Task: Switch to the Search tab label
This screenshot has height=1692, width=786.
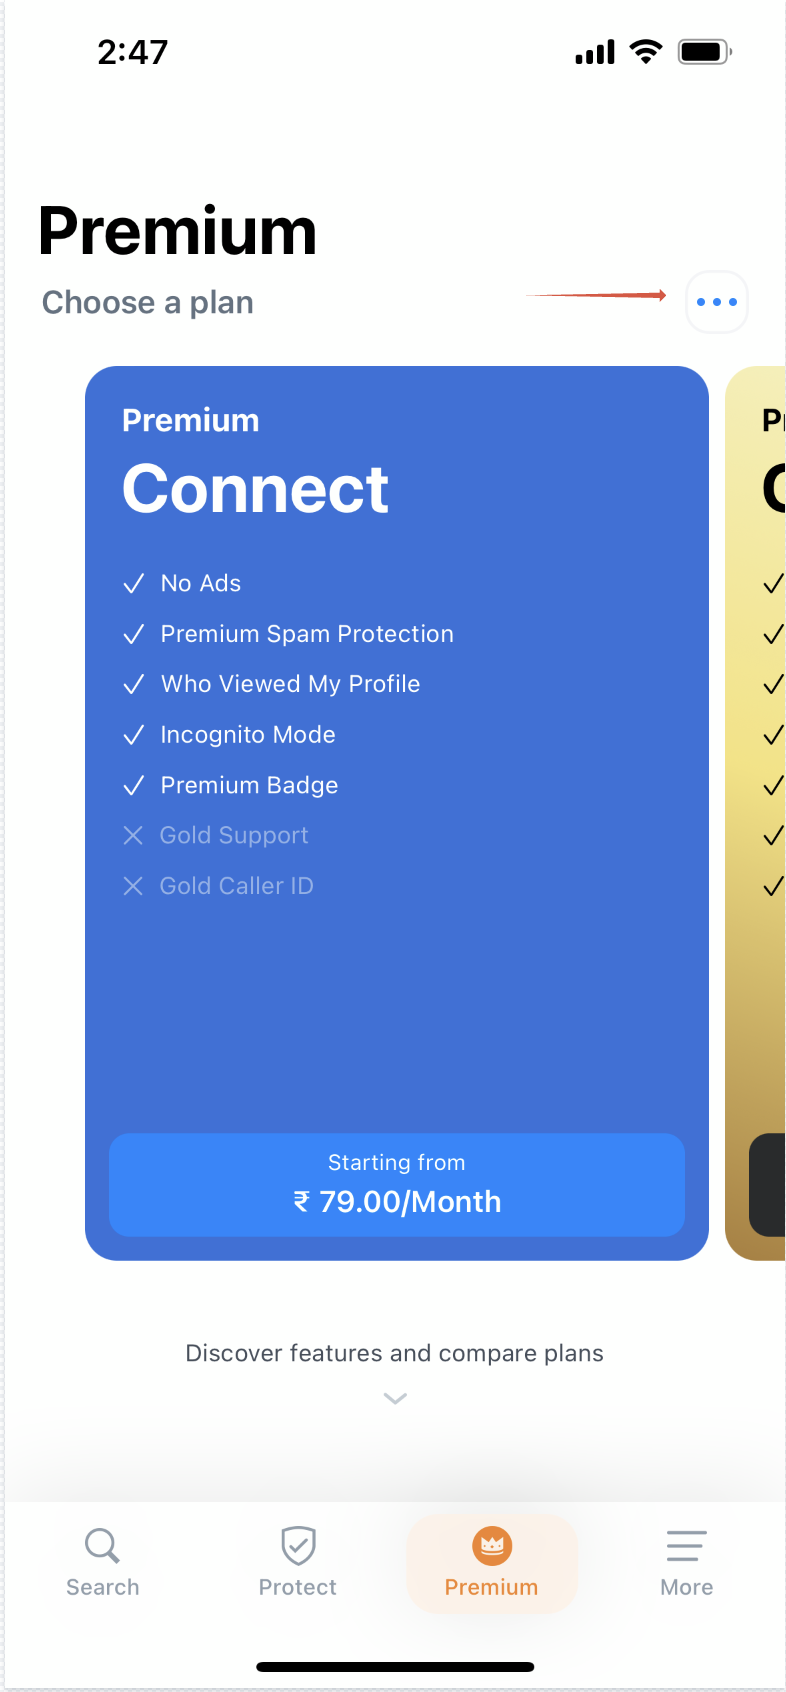Action: click(102, 1587)
